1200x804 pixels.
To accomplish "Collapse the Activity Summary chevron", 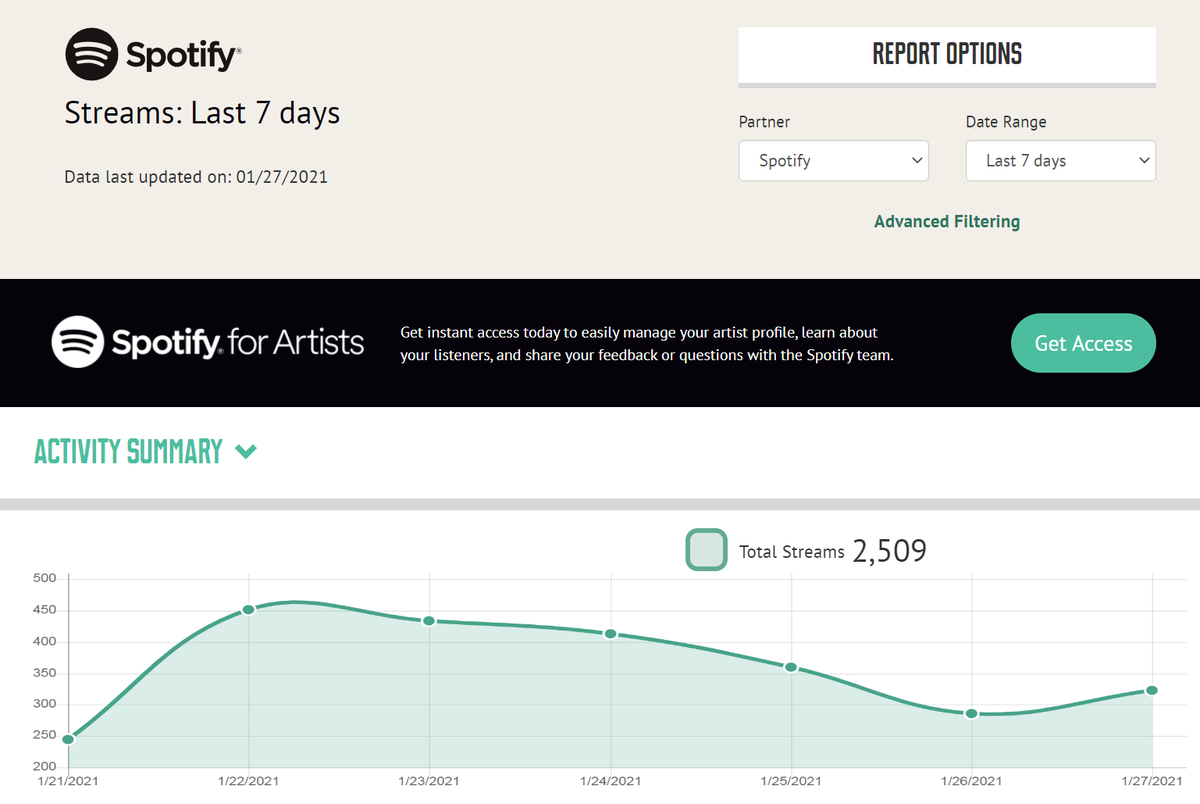I will click(x=245, y=452).
